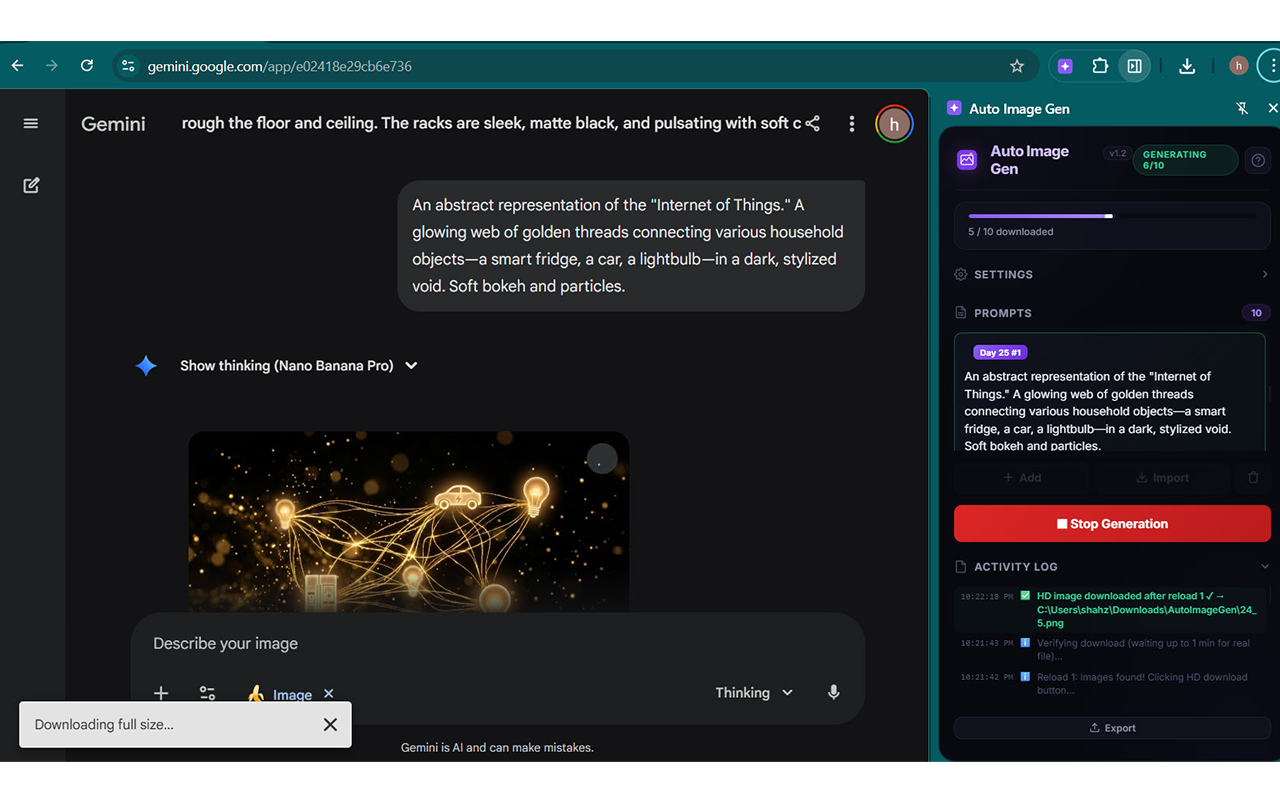Click the Auto Image Gen panel header icon
Viewport: 1280px width, 800px height.
point(954,108)
